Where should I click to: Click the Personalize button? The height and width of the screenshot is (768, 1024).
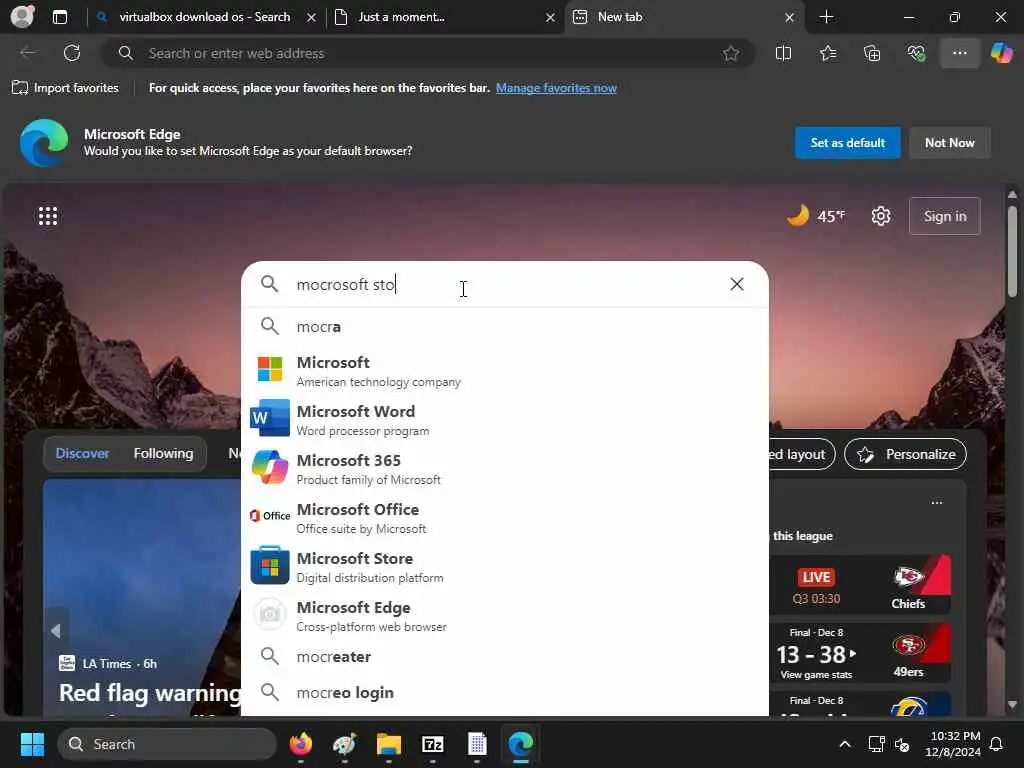tap(905, 454)
